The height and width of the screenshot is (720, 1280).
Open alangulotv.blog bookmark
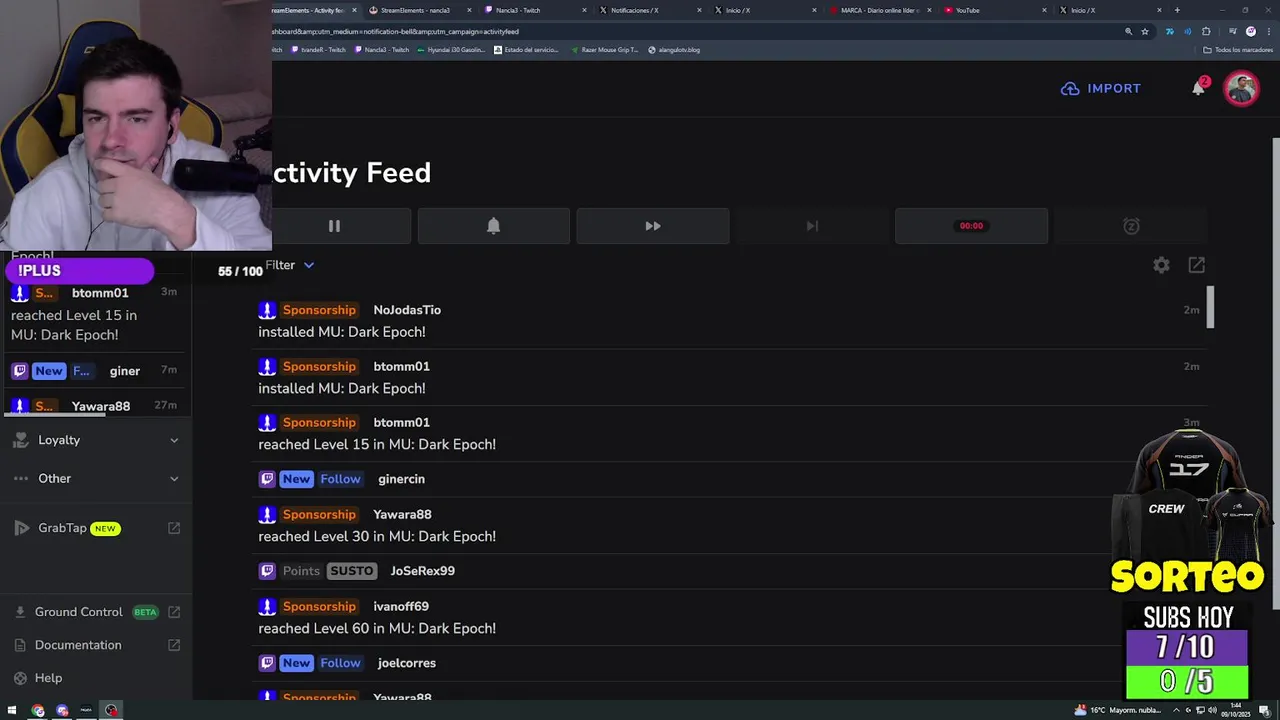(x=674, y=50)
